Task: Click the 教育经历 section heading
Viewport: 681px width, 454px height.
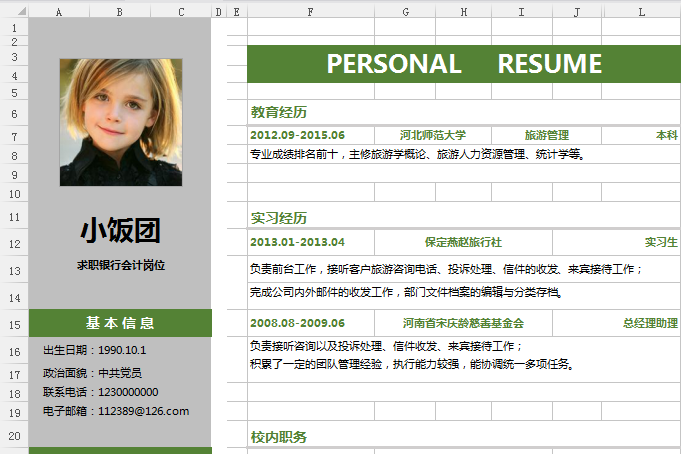Action: click(279, 112)
